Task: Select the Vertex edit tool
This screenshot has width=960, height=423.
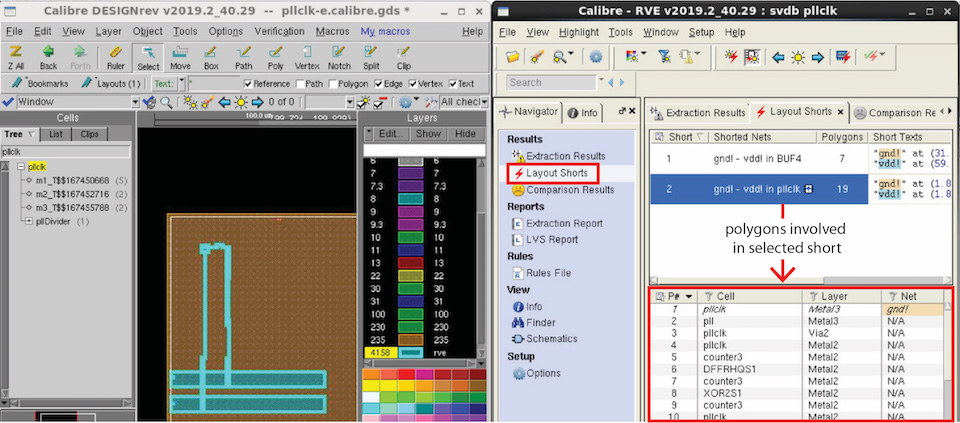Action: pos(307,58)
